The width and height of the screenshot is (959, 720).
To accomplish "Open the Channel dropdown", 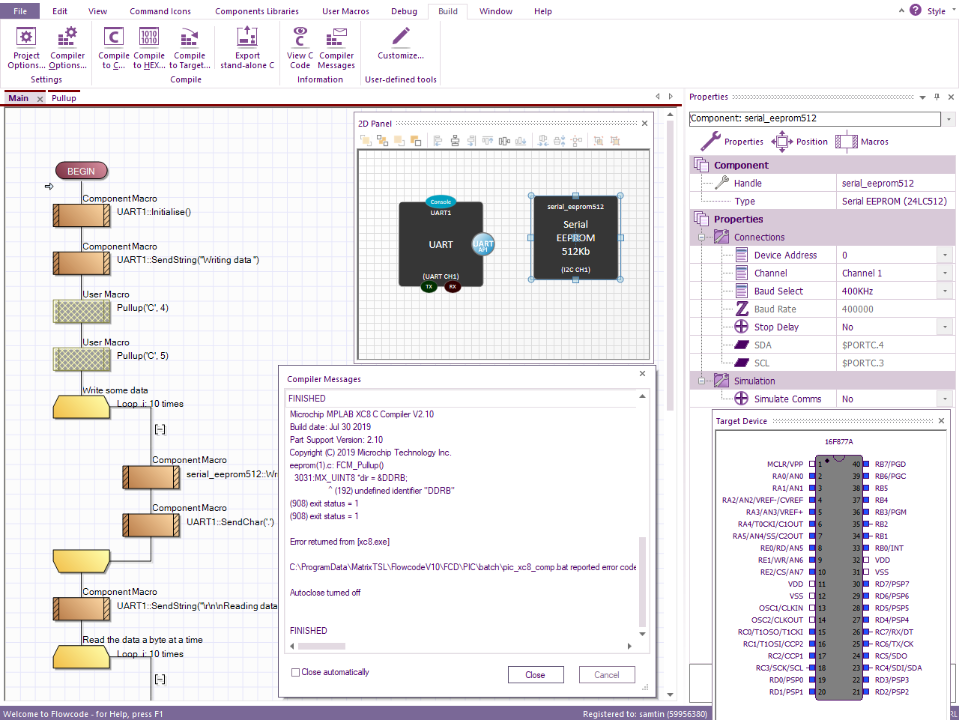I will tap(945, 273).
